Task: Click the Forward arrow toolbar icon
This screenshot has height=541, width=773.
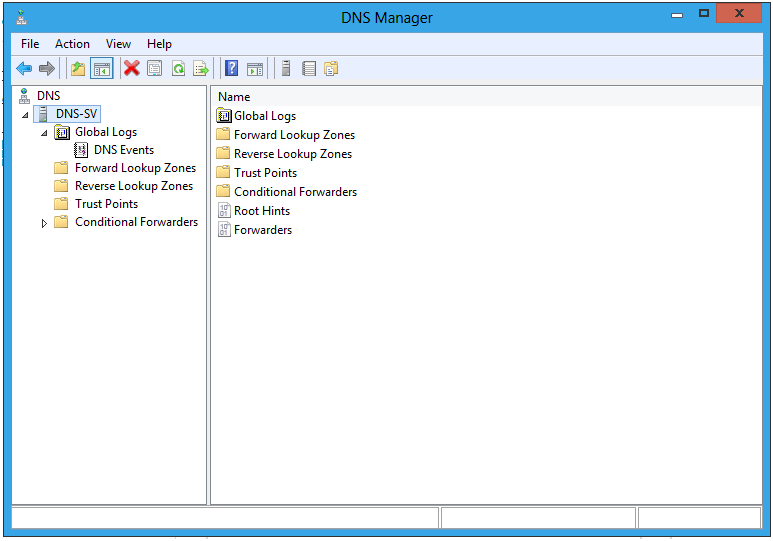Action: (46, 69)
